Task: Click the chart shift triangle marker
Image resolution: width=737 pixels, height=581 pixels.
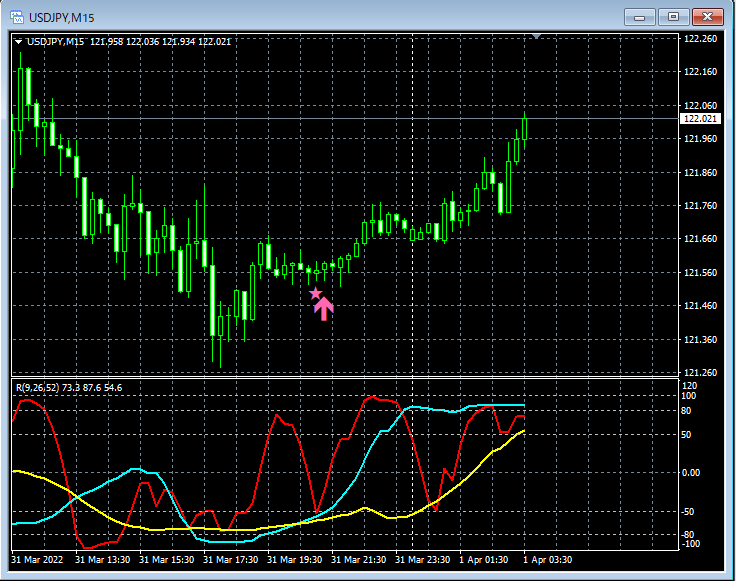Action: (x=536, y=36)
